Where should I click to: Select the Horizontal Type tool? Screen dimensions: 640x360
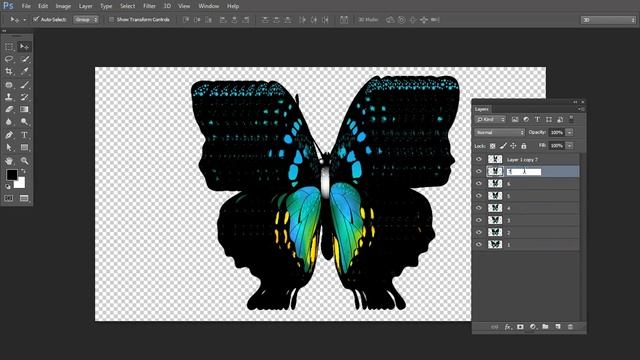click(x=24, y=135)
